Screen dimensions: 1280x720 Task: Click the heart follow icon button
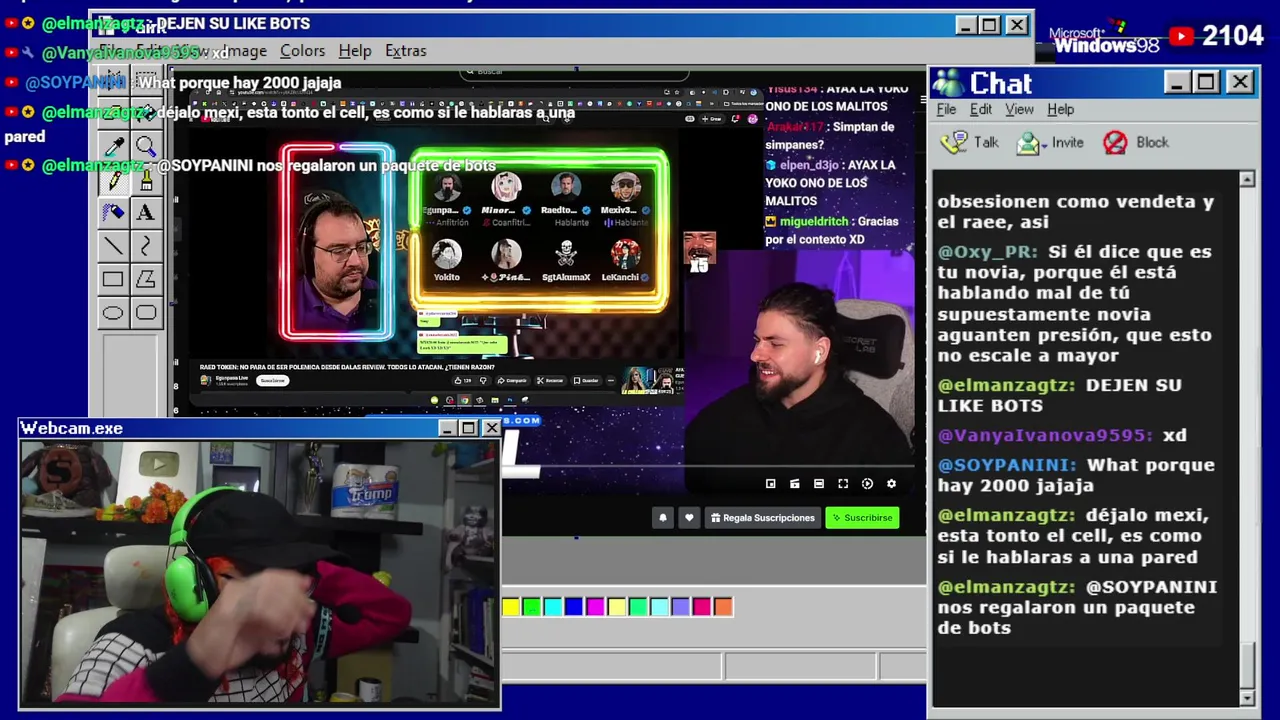coord(688,517)
